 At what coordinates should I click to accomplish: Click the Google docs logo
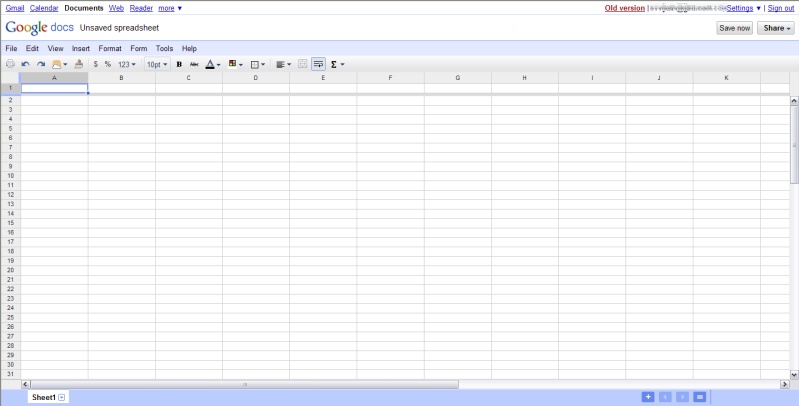click(40, 28)
